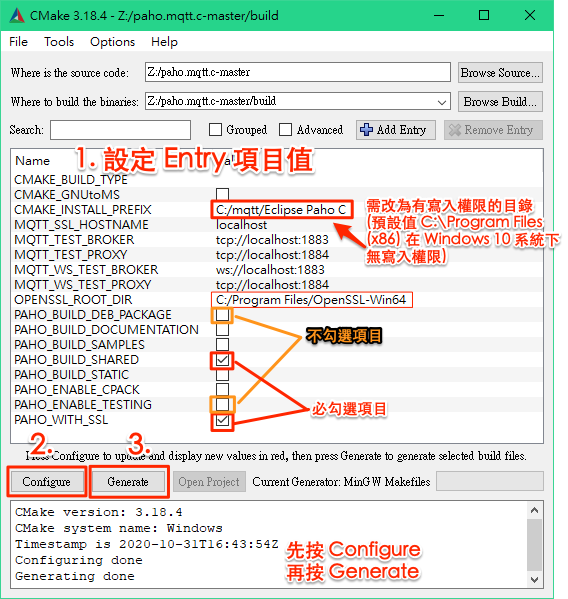Open the File menu
568x599 pixels.
pos(18,42)
